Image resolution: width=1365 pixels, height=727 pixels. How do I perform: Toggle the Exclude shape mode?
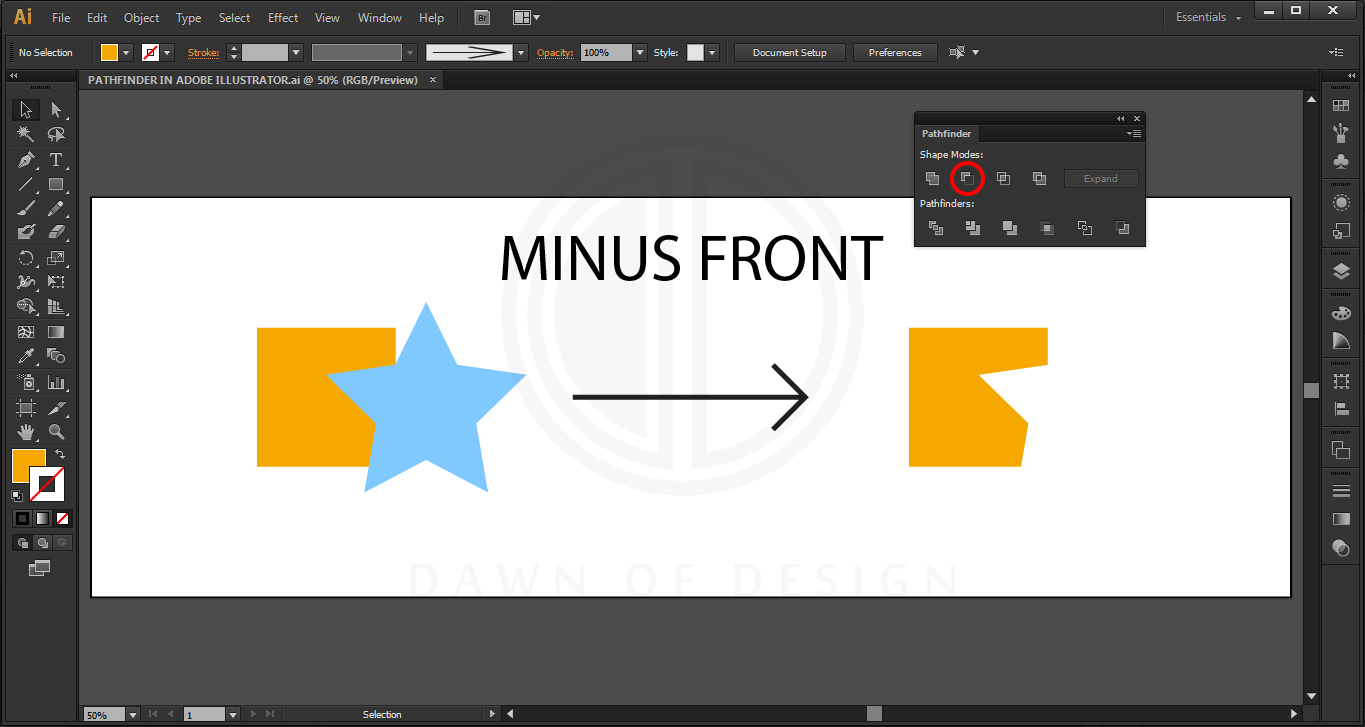[x=1038, y=178]
